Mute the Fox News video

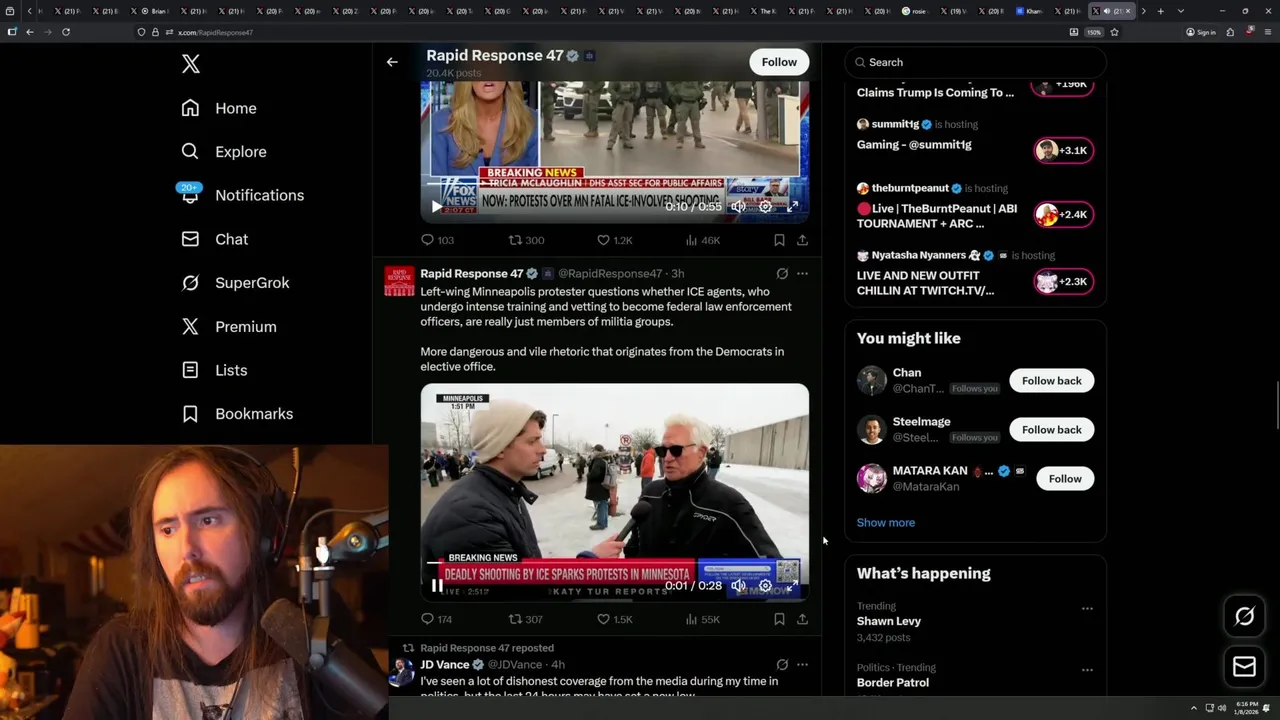click(x=738, y=206)
